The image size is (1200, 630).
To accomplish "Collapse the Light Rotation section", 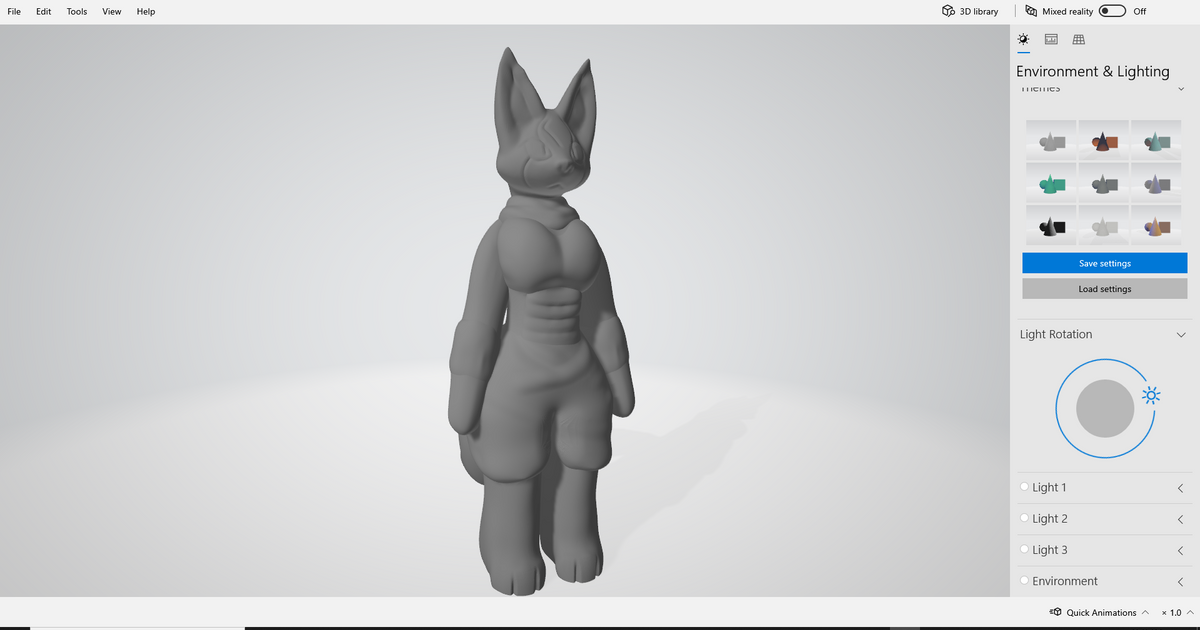I will (x=1181, y=335).
